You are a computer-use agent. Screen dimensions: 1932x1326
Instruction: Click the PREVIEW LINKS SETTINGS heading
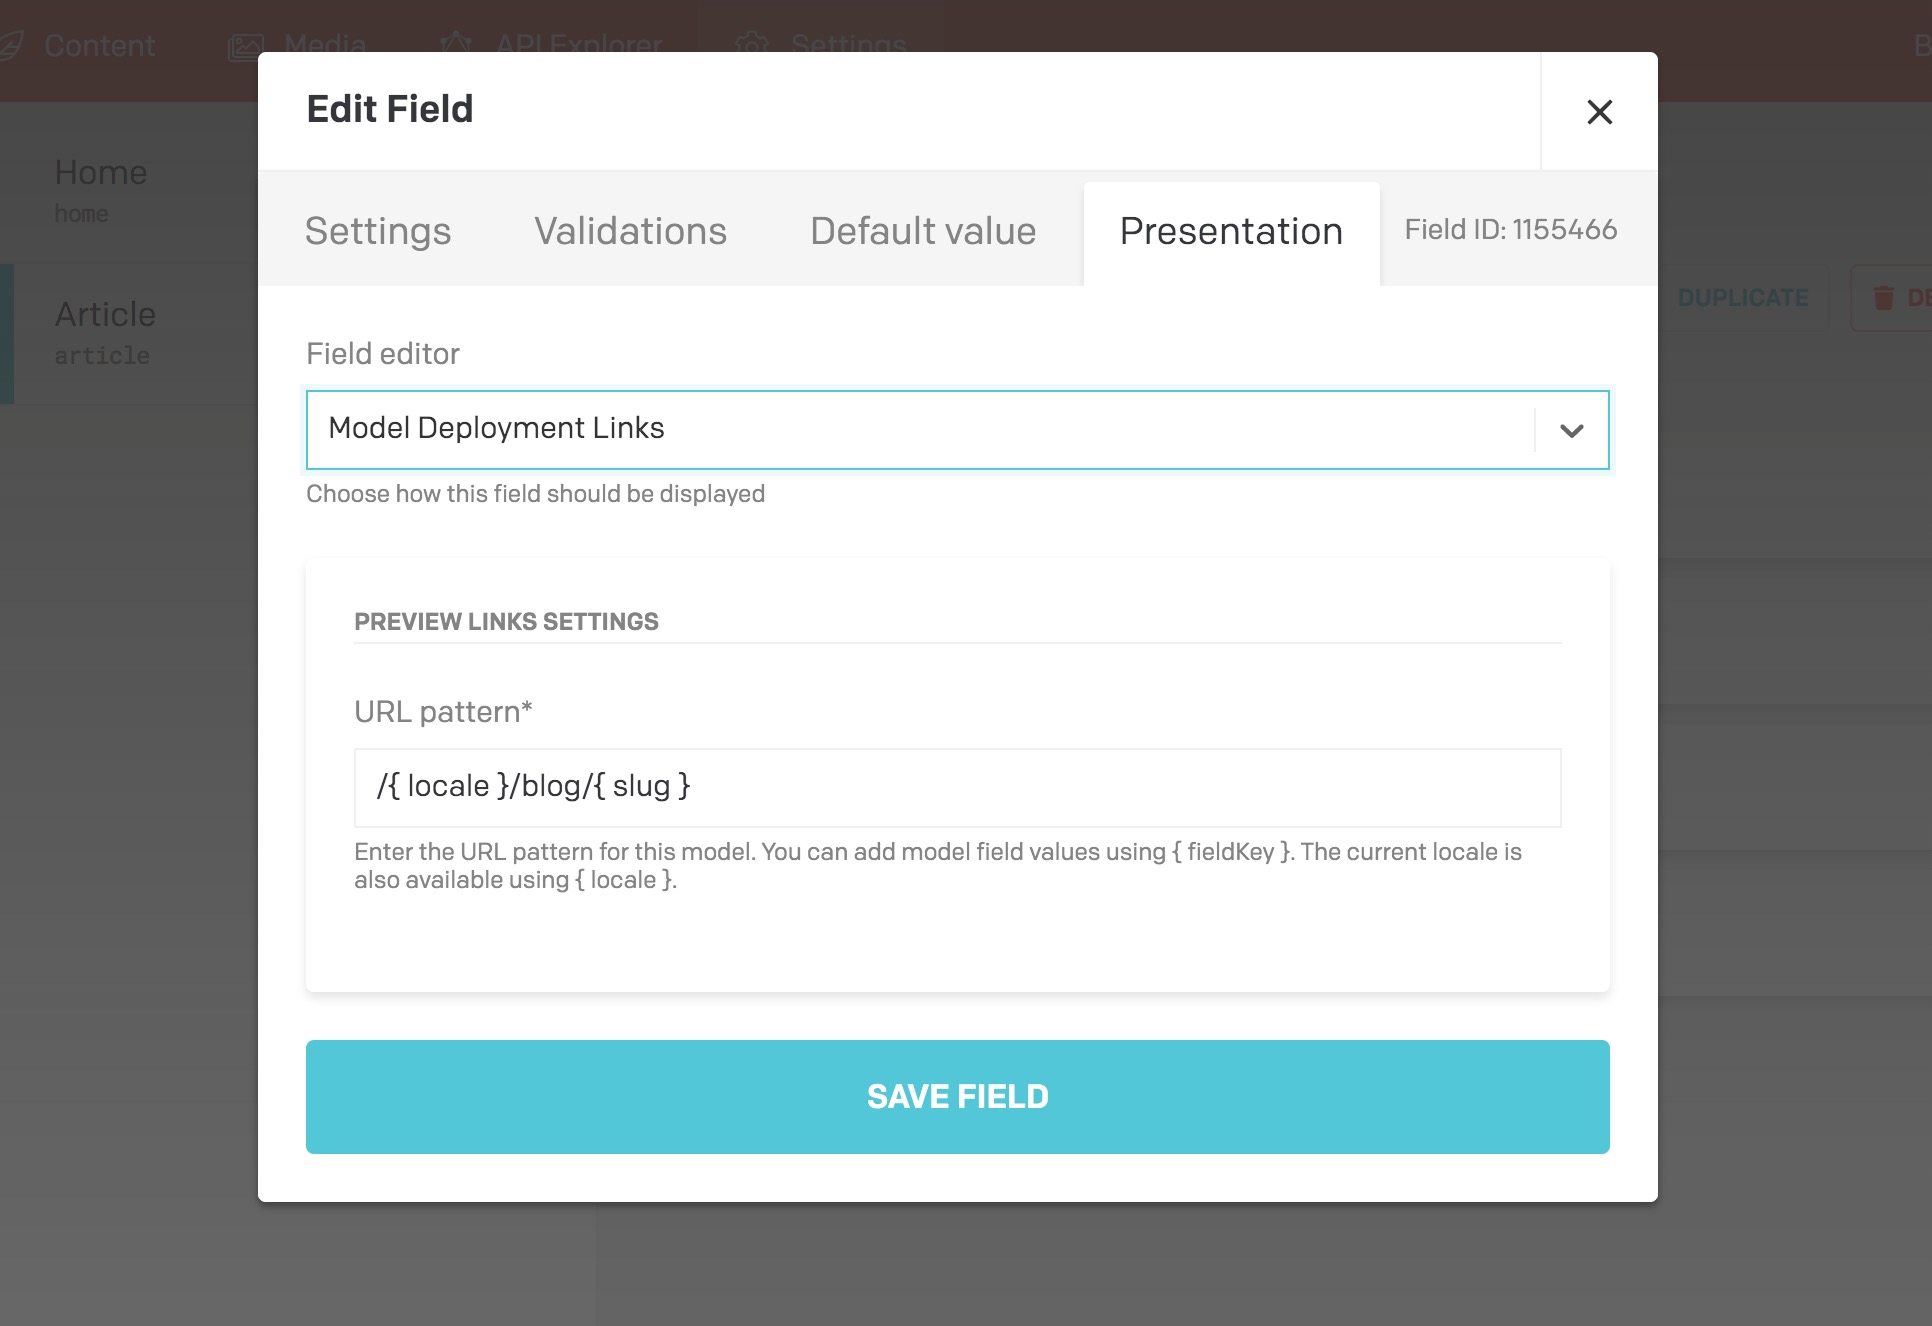click(x=506, y=621)
